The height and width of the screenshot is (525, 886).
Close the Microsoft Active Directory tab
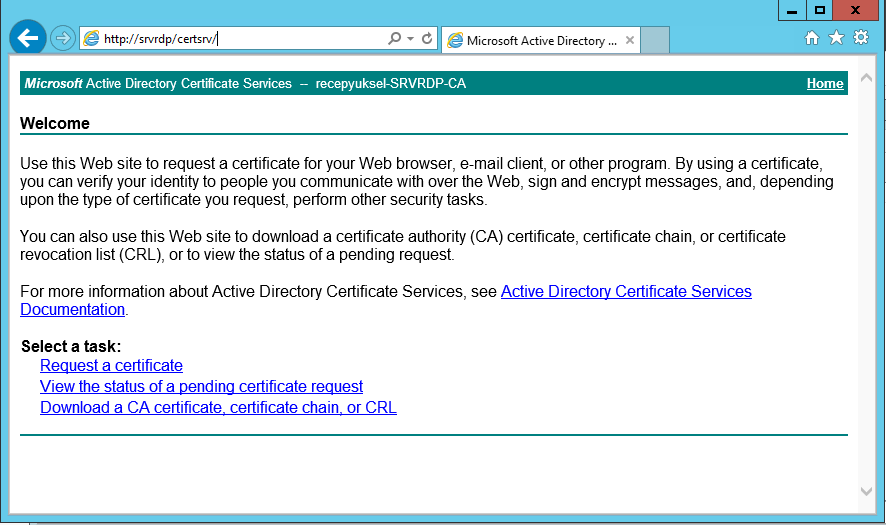(x=629, y=40)
